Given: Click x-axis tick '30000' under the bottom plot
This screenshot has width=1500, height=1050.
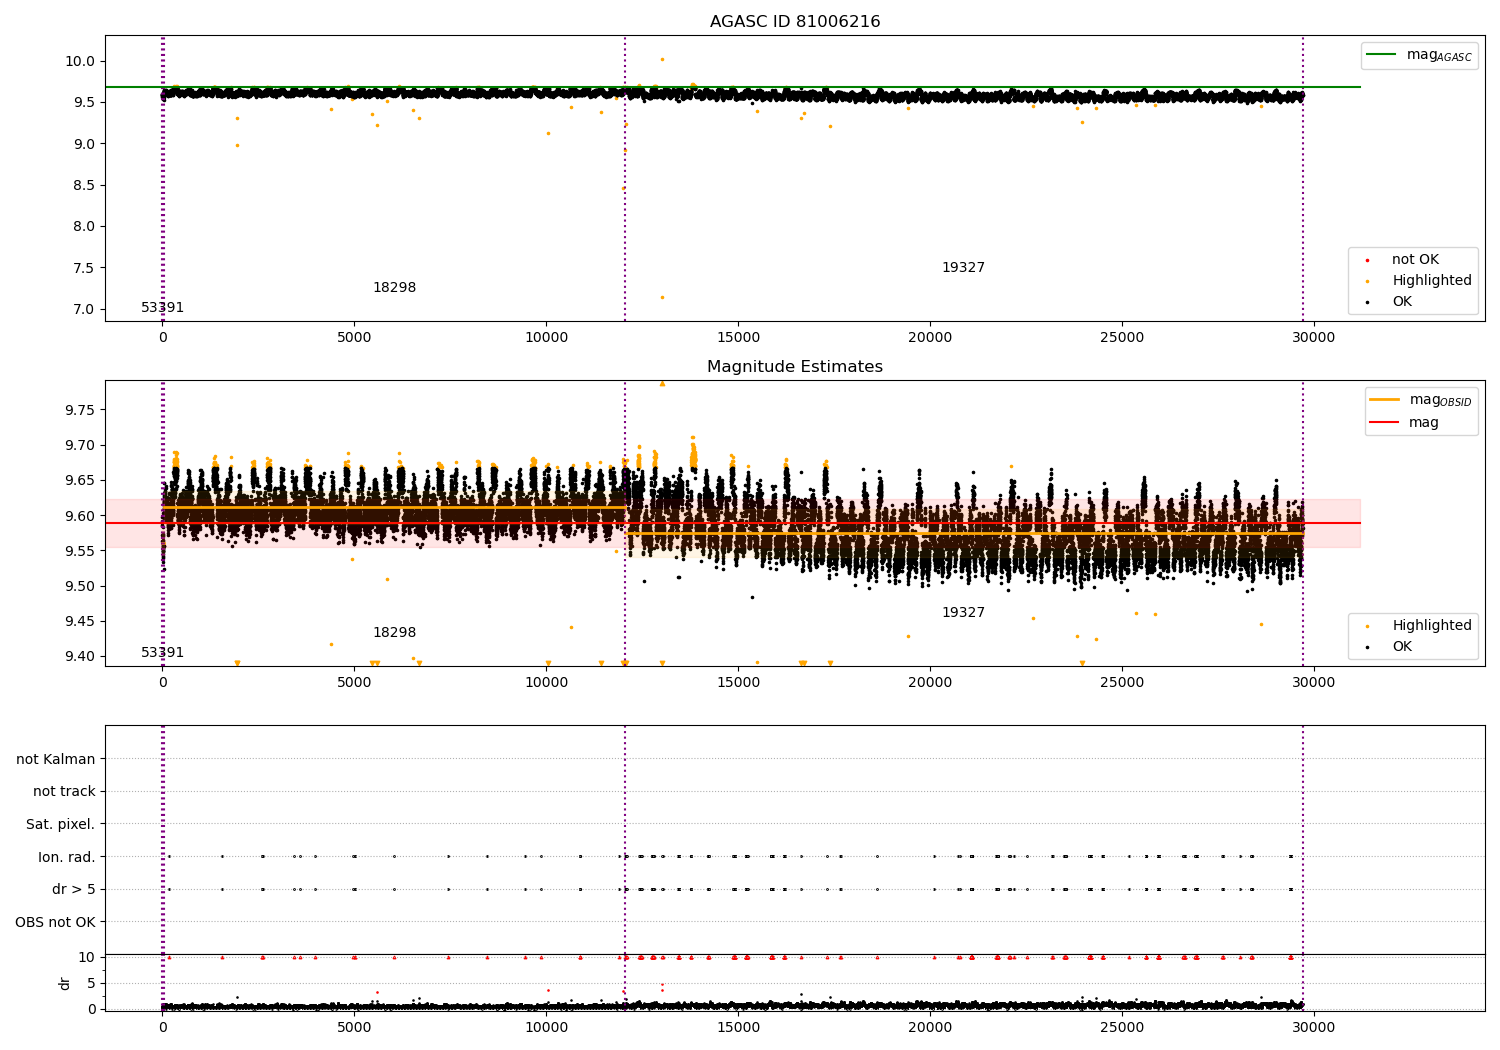Looking at the screenshot, I should [1314, 1028].
